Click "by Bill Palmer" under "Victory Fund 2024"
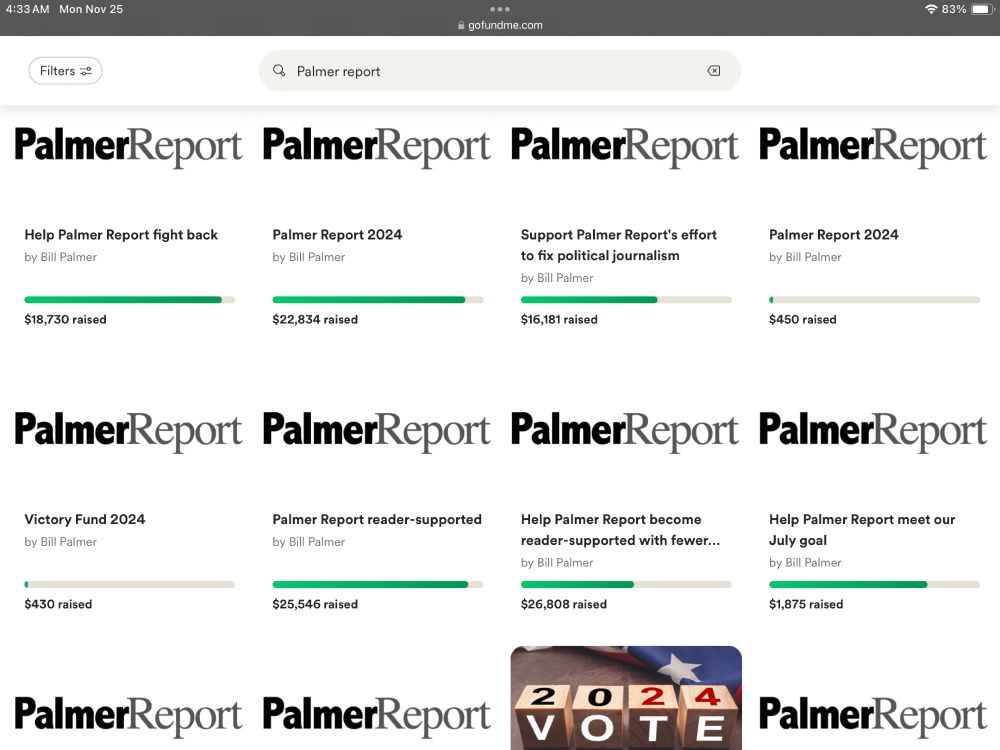Image resolution: width=1000 pixels, height=750 pixels. point(61,541)
